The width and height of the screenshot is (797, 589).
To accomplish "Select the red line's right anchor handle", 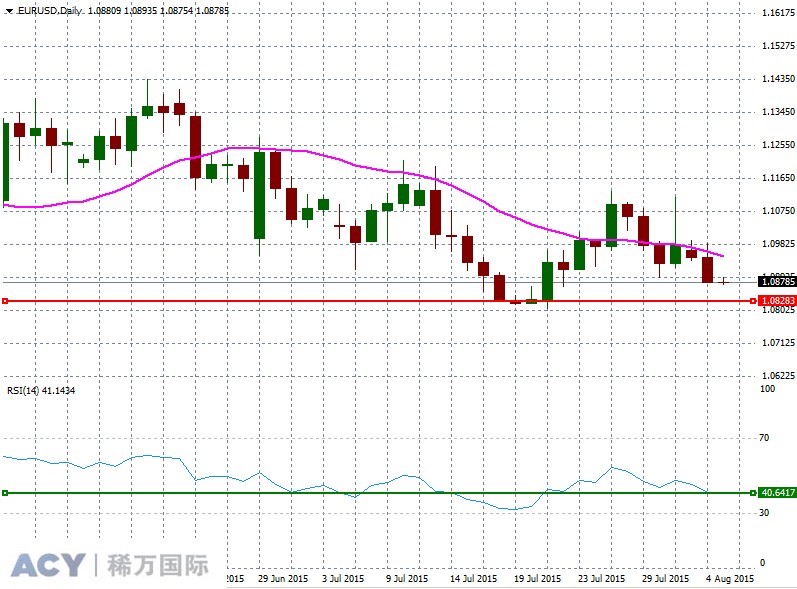I will [753, 301].
